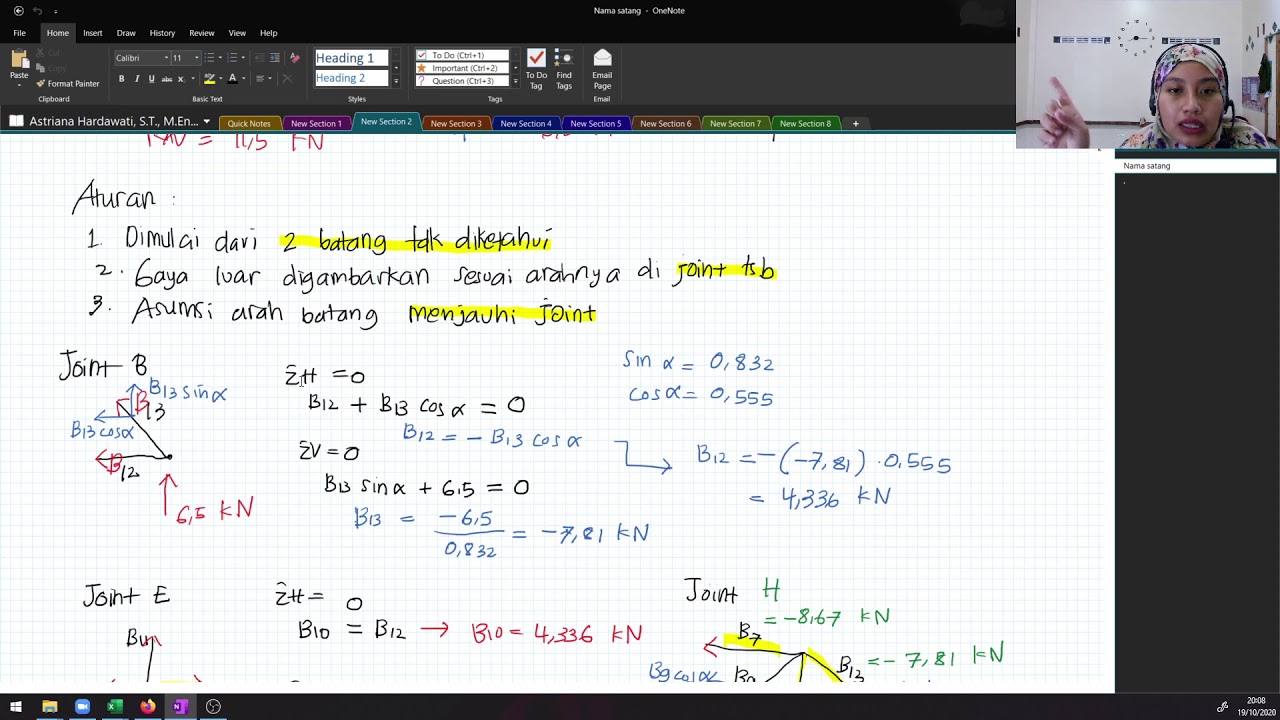Image resolution: width=1280 pixels, height=720 pixels.
Task: Insert a bulleted list
Action: 208,58
